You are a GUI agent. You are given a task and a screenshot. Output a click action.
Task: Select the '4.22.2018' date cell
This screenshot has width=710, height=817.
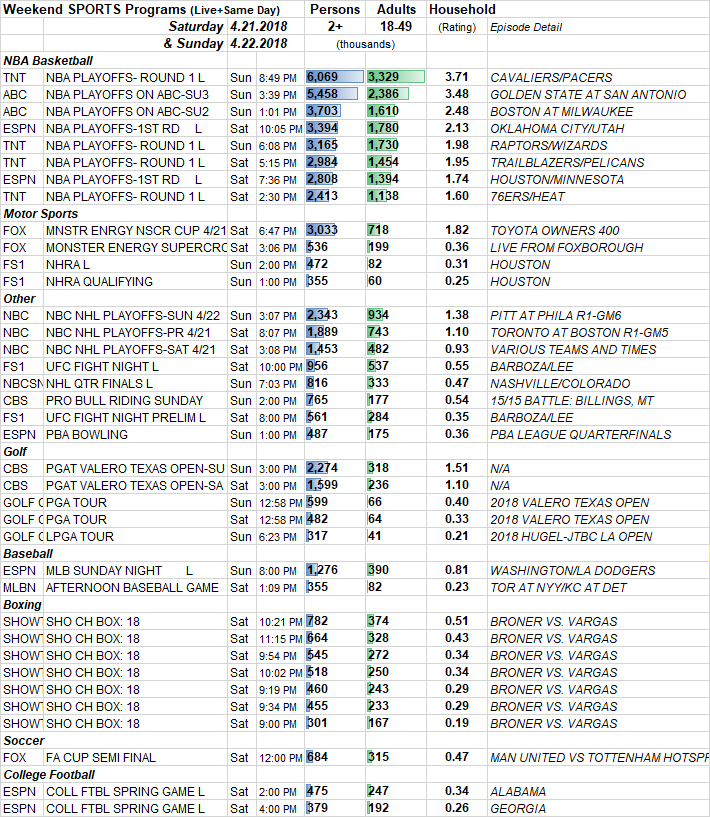[259, 43]
